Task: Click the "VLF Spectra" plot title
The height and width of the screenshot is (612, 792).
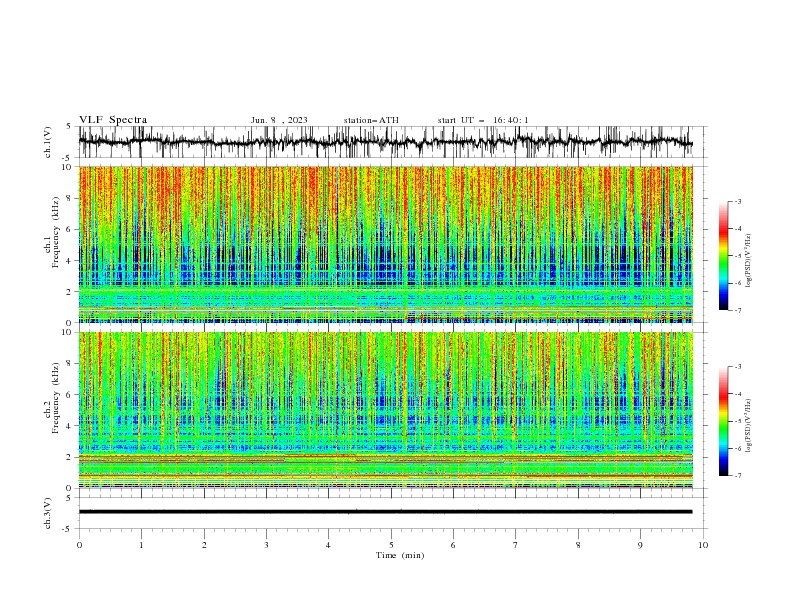Action: (x=113, y=120)
